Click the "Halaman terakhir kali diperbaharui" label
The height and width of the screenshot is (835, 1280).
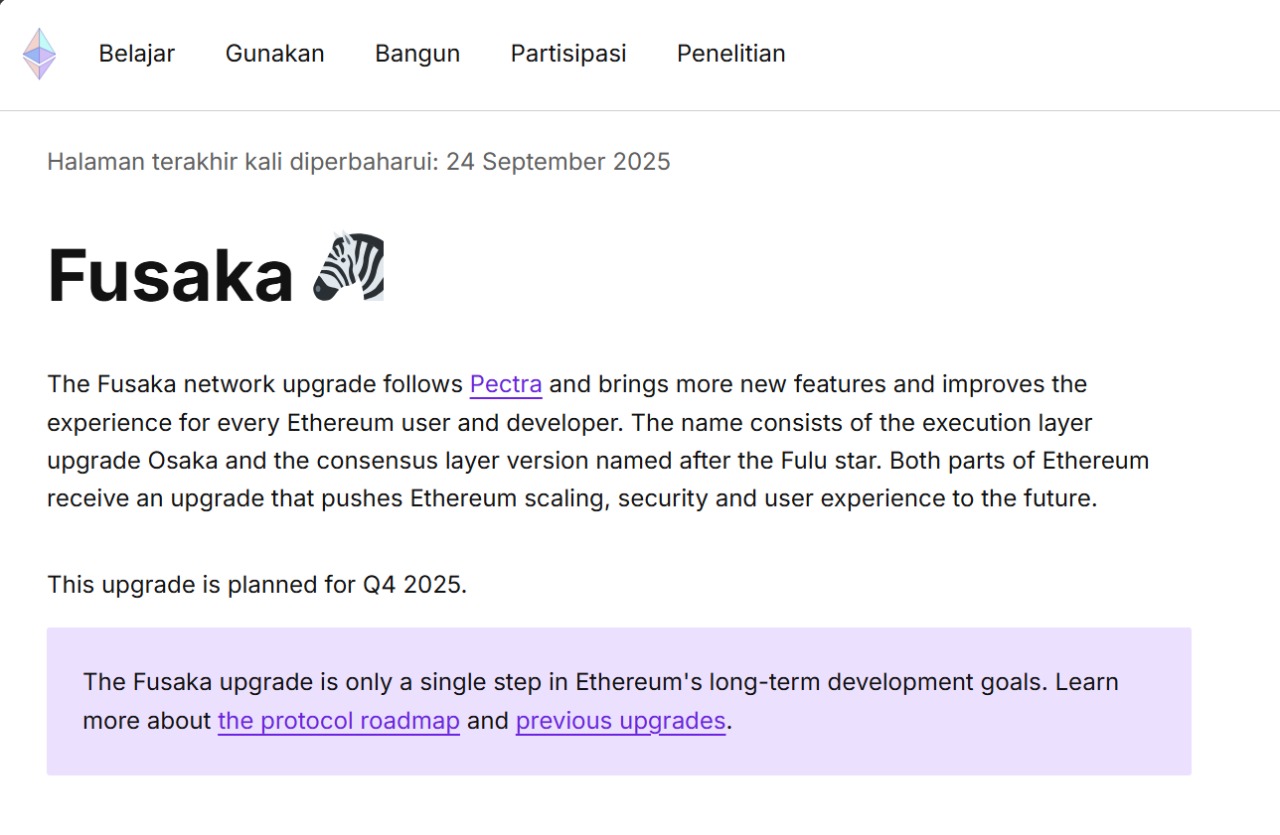click(242, 162)
